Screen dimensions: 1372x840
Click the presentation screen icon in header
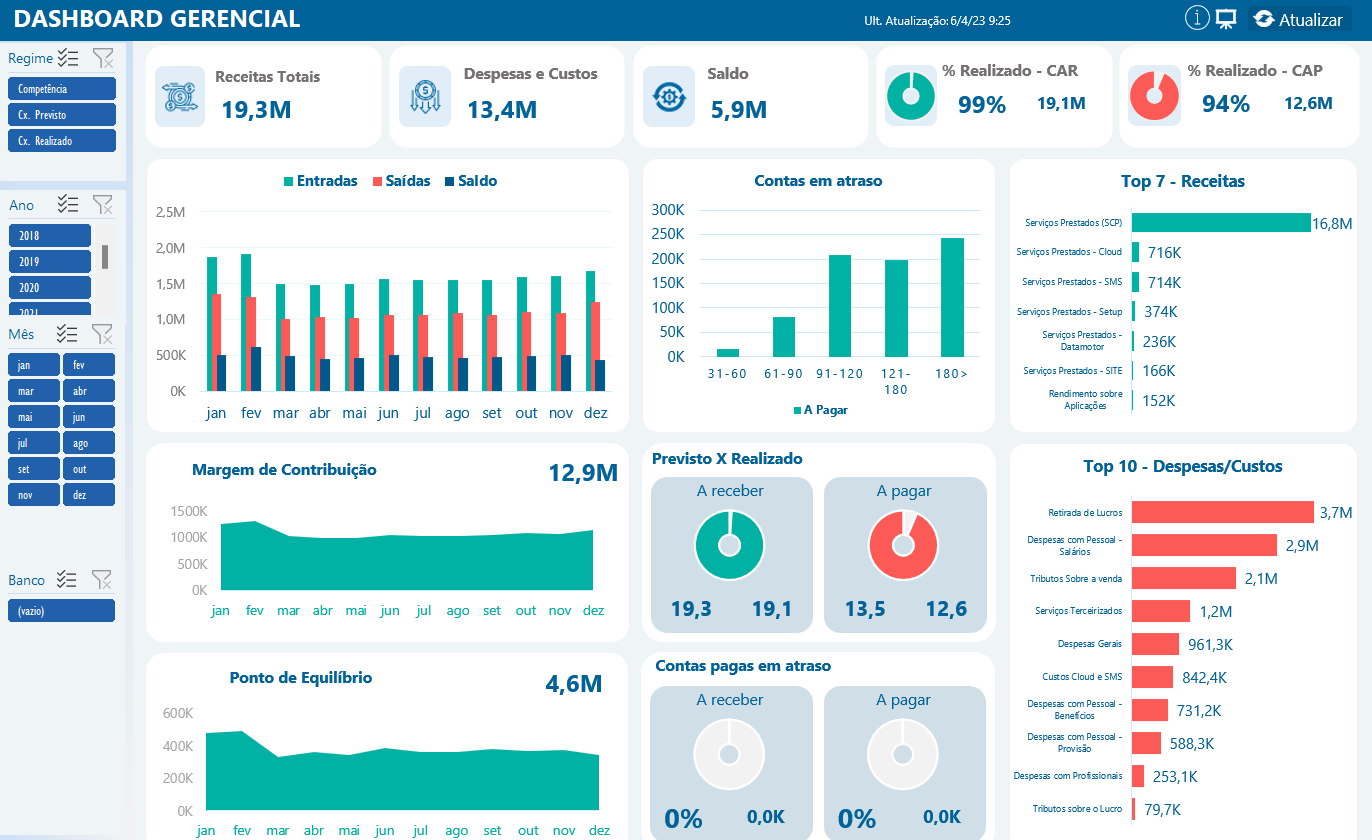[1227, 19]
